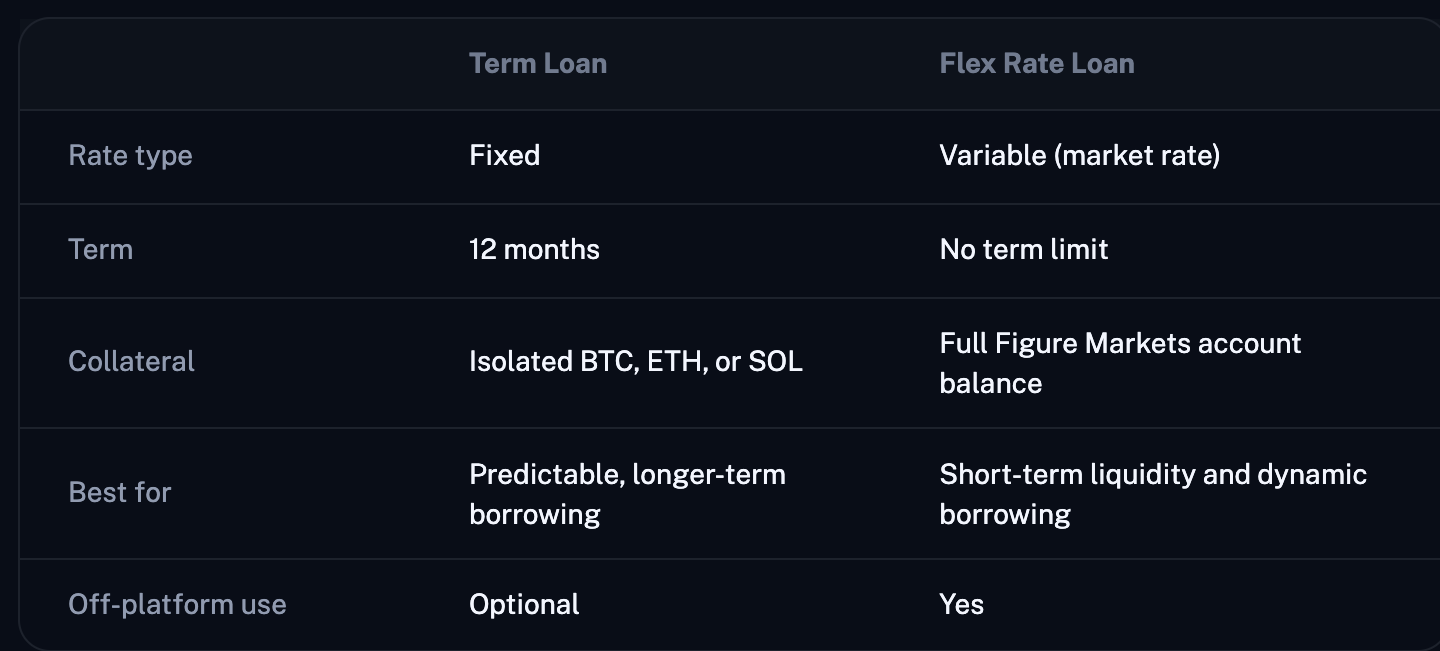
Task: Click the Yes cell under Flex Rate Loan
Action: (962, 604)
